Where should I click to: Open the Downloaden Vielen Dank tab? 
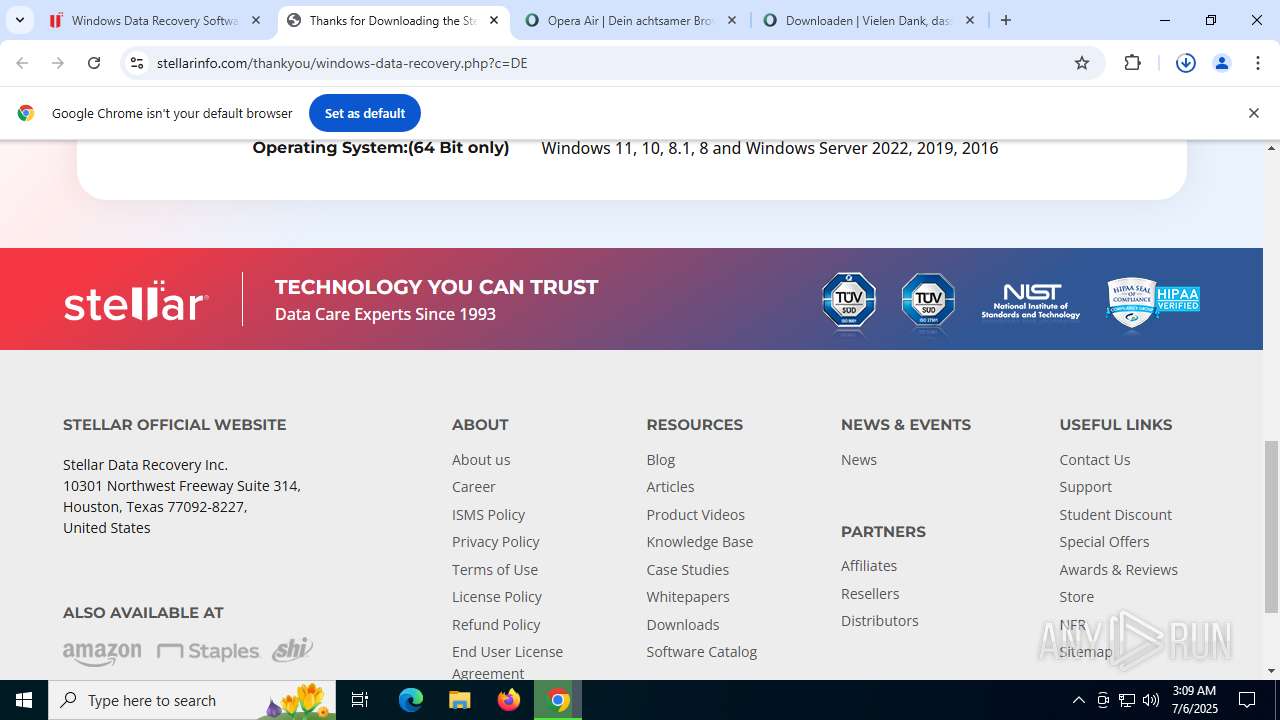pyautogui.click(x=869, y=20)
